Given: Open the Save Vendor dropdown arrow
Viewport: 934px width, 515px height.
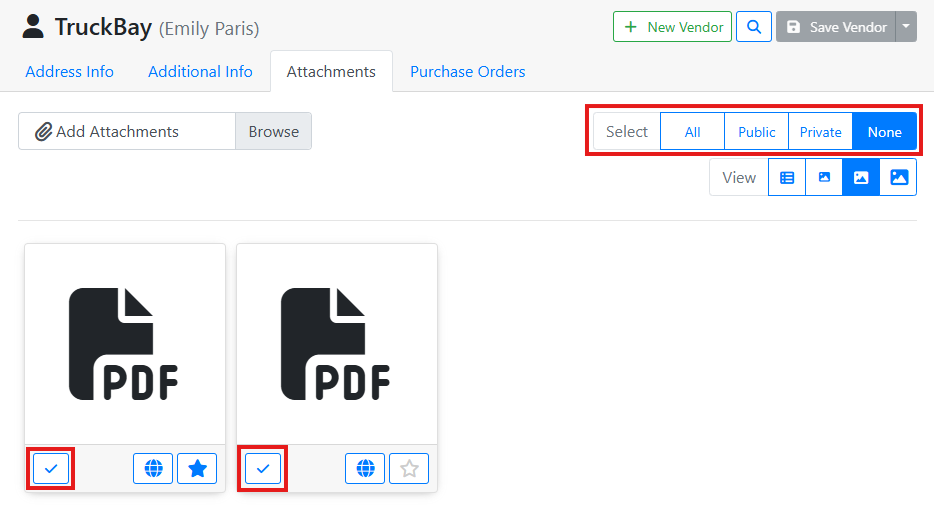Looking at the screenshot, I should tap(906, 27).
